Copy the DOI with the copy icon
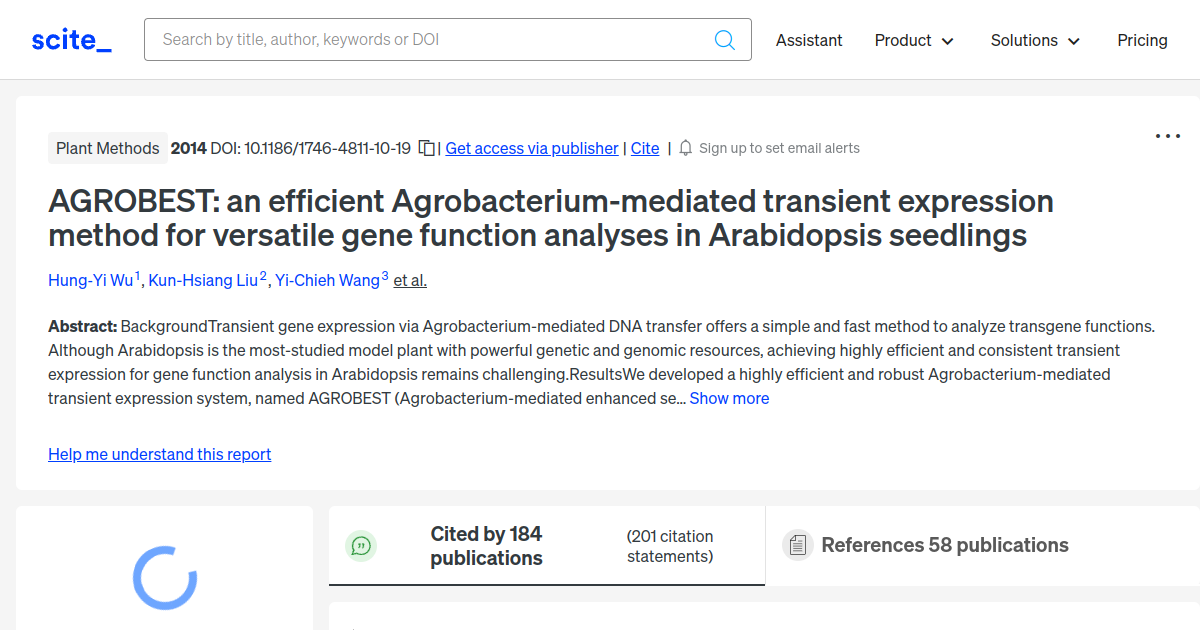 click(427, 148)
